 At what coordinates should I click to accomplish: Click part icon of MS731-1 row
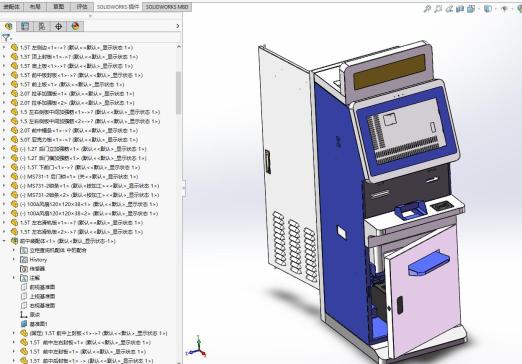point(14,176)
